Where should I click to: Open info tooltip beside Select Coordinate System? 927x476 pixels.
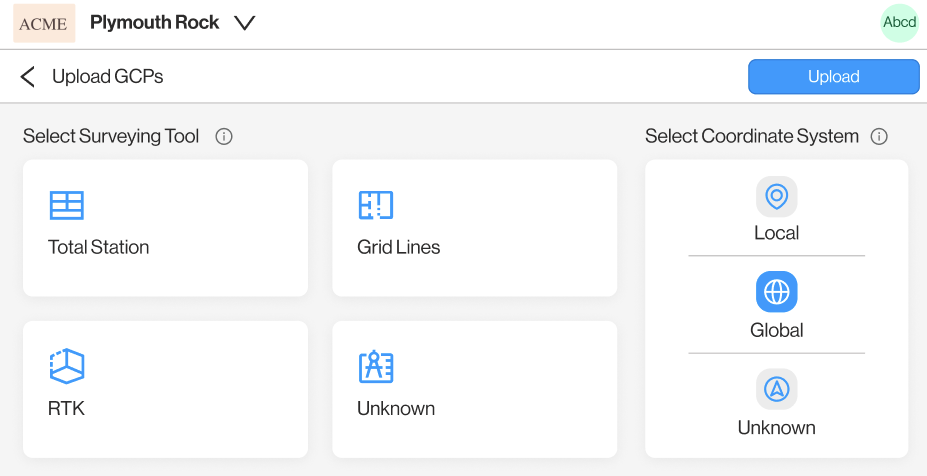pos(879,137)
